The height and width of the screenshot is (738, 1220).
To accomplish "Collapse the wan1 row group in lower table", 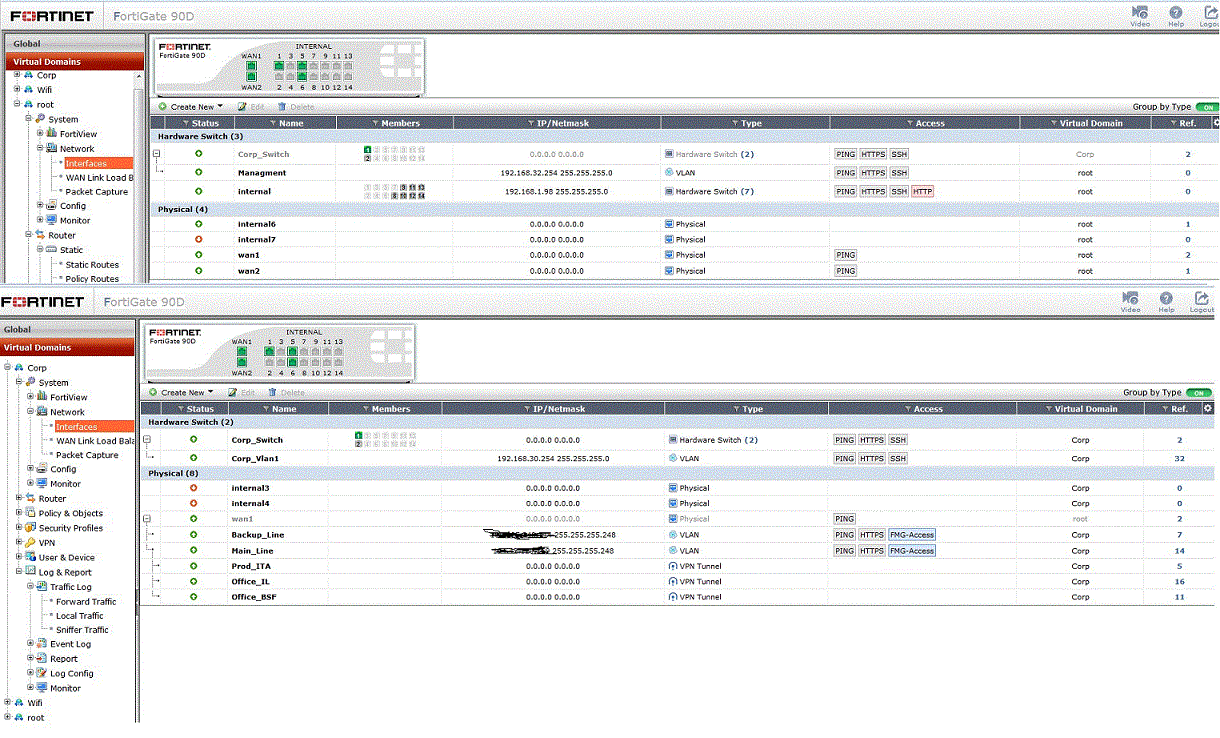I will [x=147, y=519].
